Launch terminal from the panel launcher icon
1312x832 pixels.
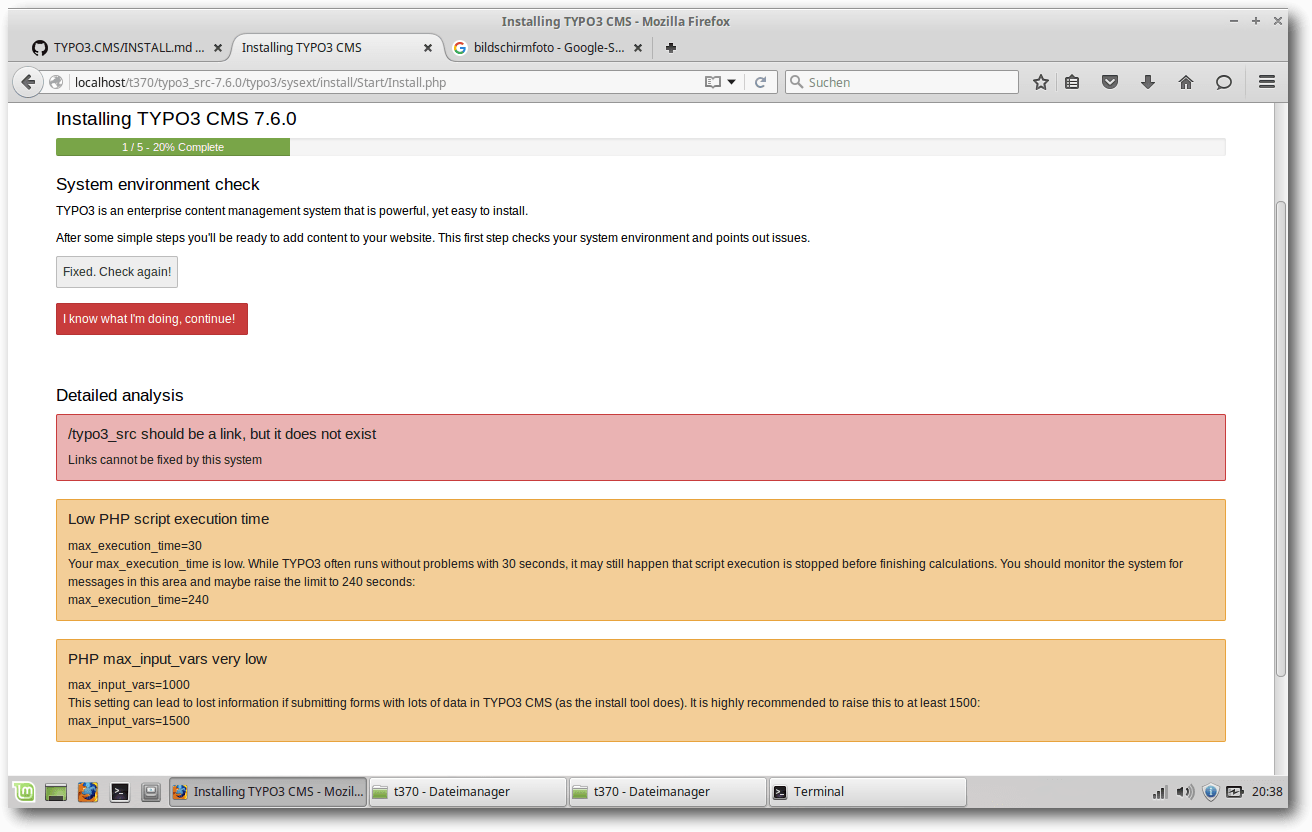119,792
